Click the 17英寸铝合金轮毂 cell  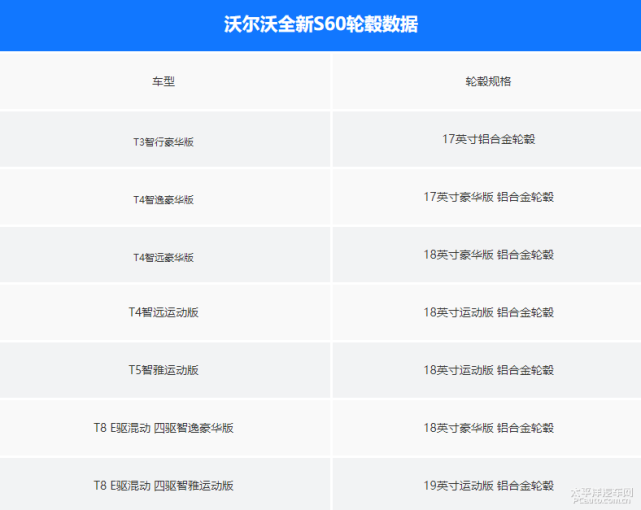pyautogui.click(x=488, y=139)
